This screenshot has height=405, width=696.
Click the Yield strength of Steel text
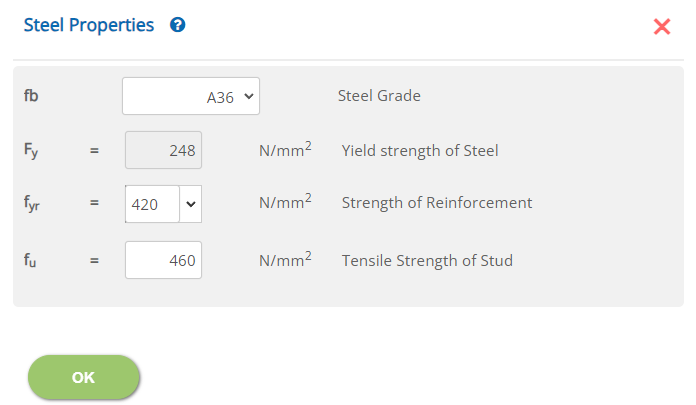(x=420, y=152)
